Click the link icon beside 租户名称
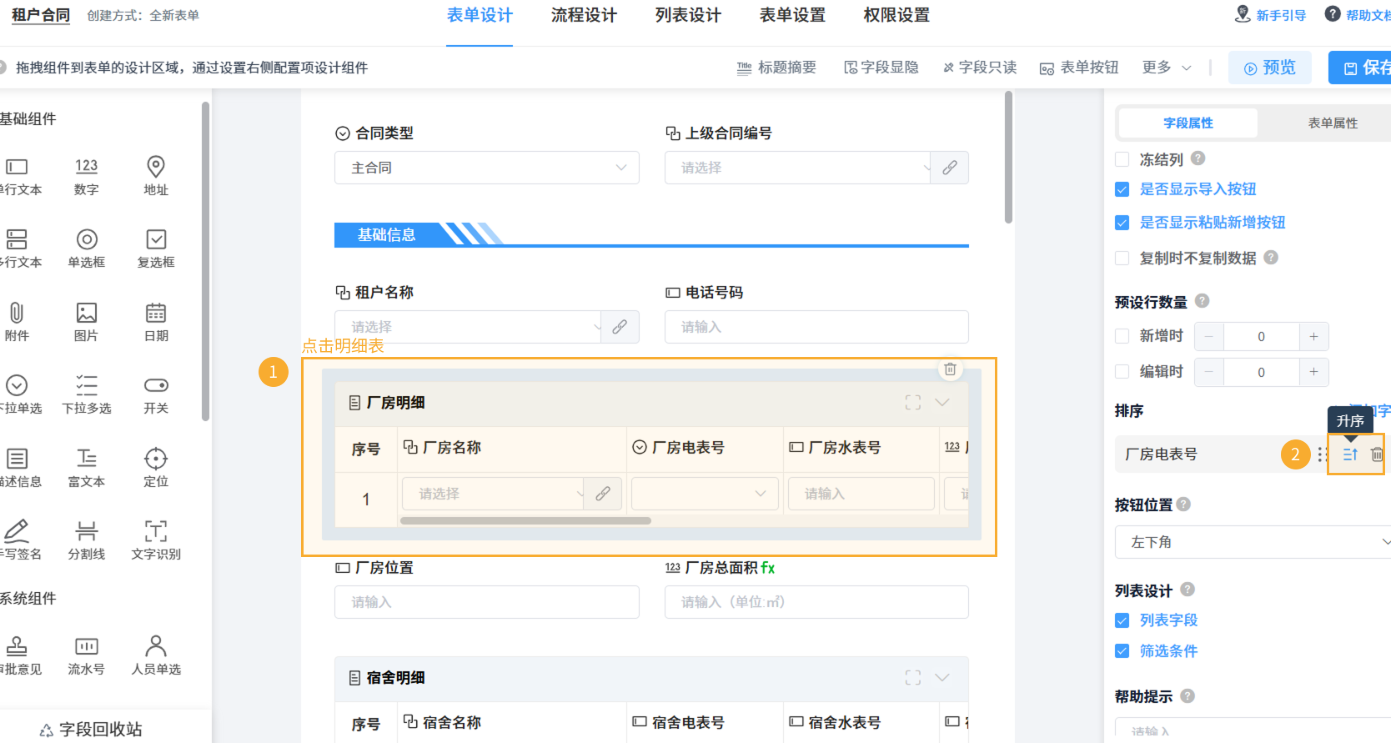 pyautogui.click(x=619, y=327)
